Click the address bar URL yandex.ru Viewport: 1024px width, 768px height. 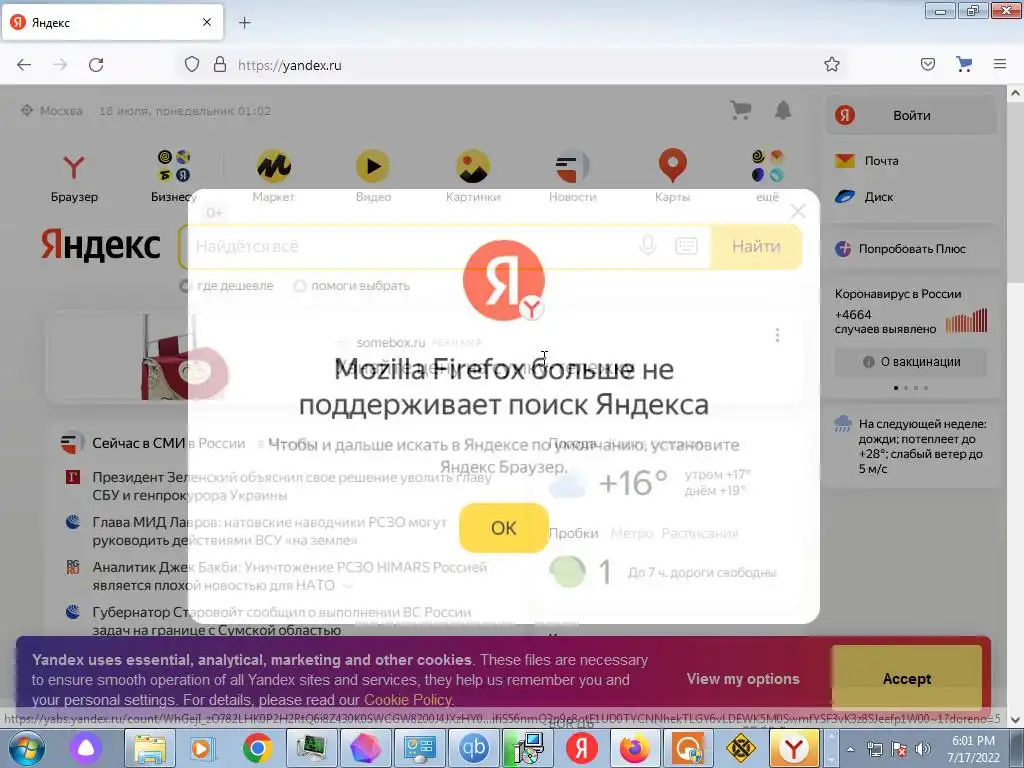tap(289, 65)
